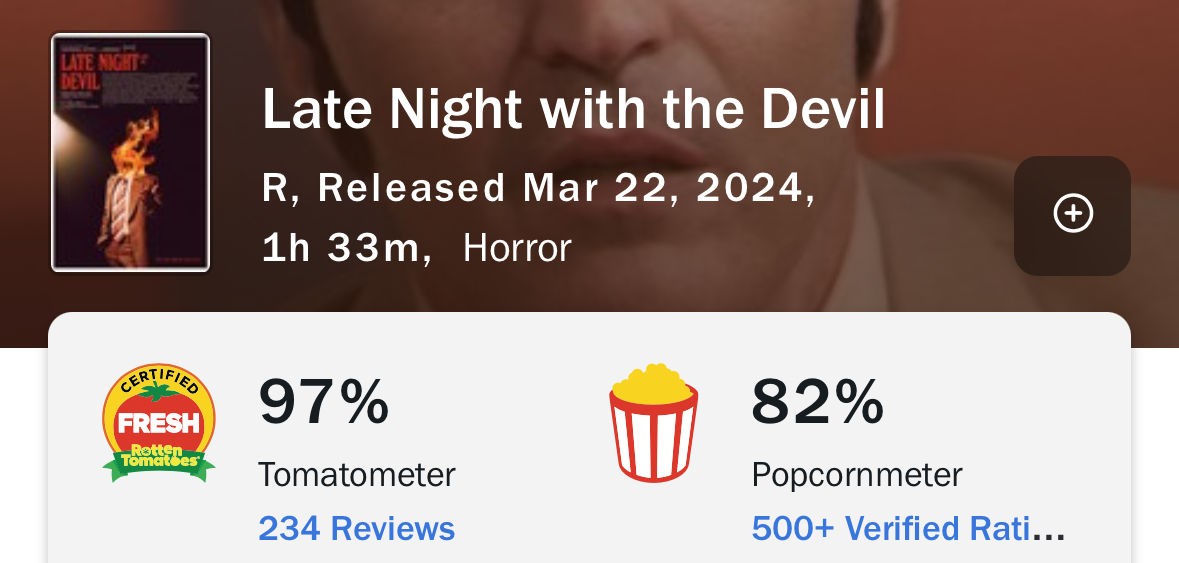Click the 1h 33m runtime text
1179x563 pixels.
pos(340,248)
